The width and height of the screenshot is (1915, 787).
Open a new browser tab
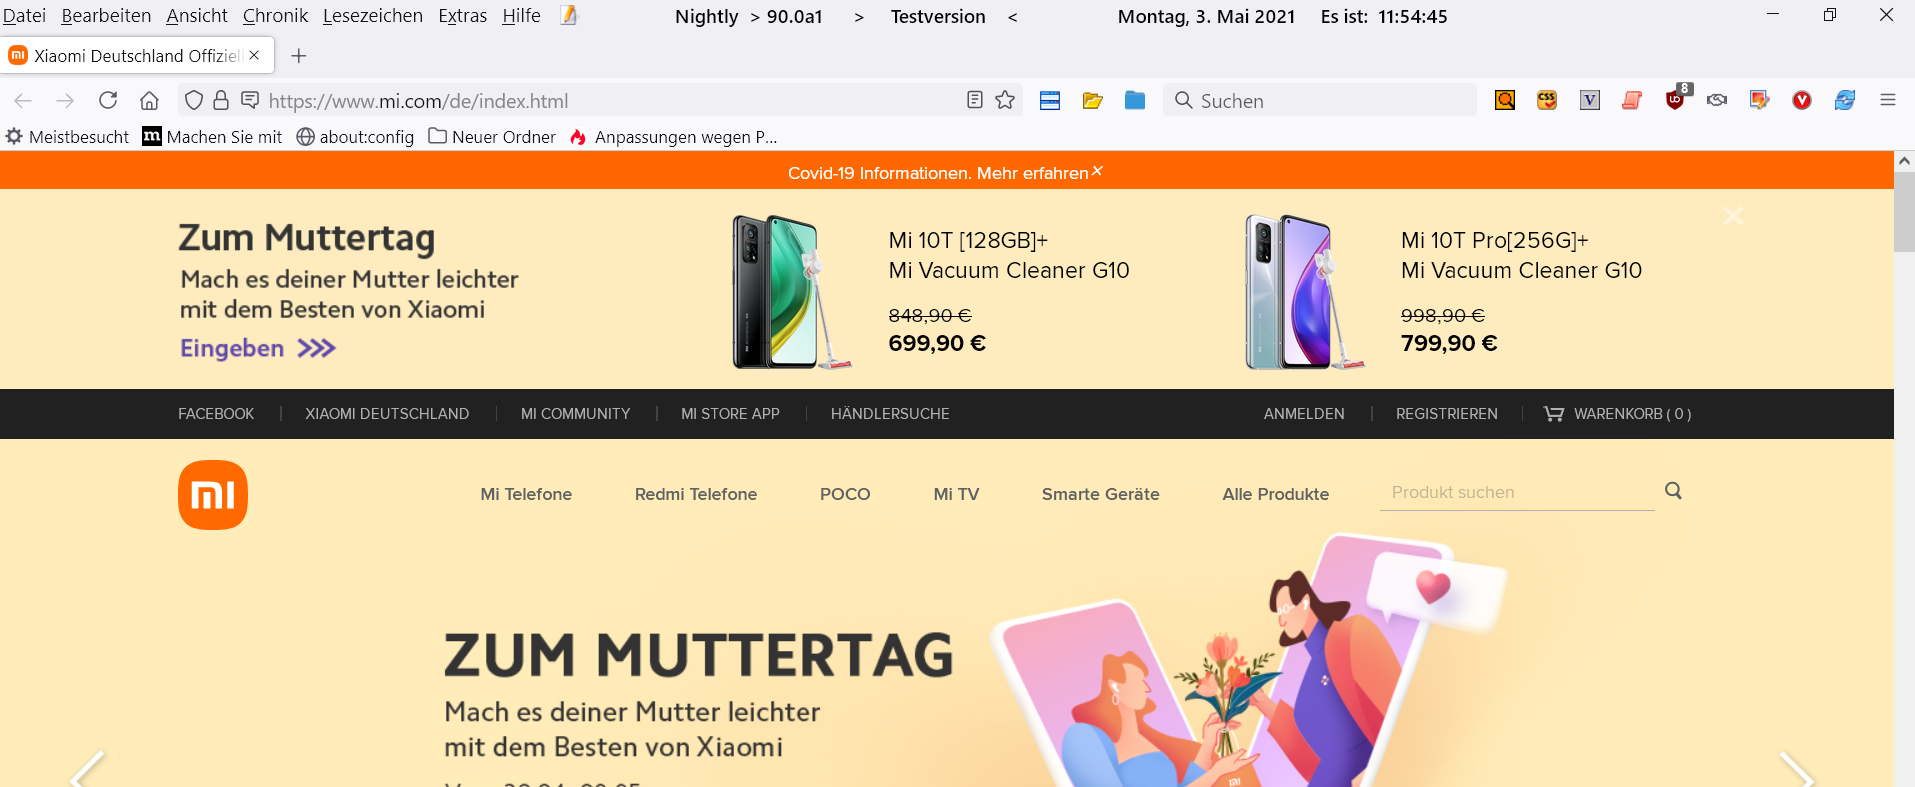pos(298,56)
